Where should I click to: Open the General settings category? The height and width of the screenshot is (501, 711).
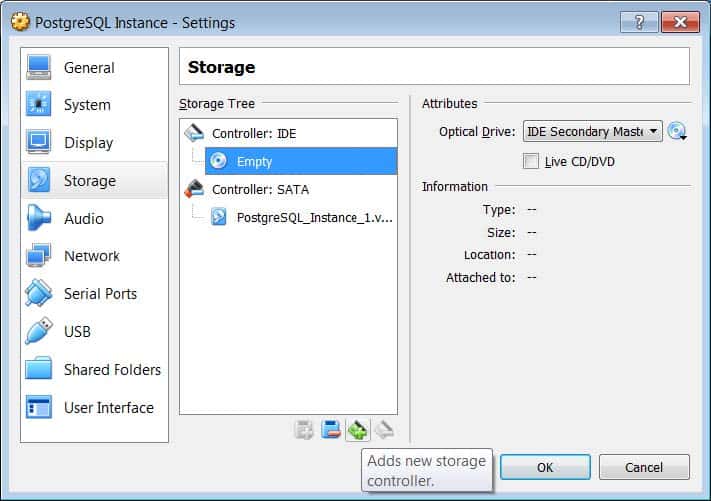[x=95, y=68]
